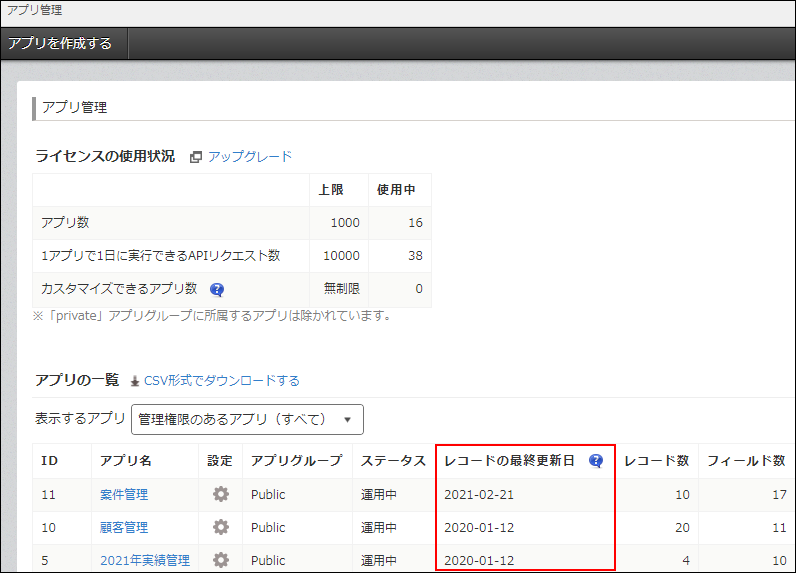Viewport: 796px width, 573px height.
Task: Click the 無制限 limit value
Action: 342,288
